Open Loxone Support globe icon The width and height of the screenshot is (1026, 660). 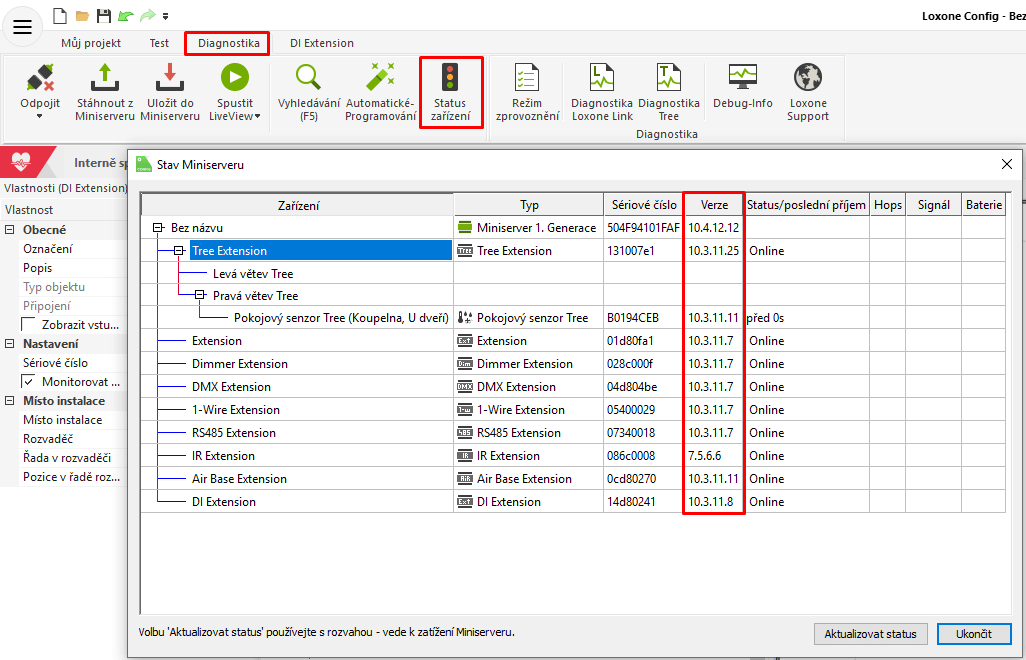pos(808,79)
